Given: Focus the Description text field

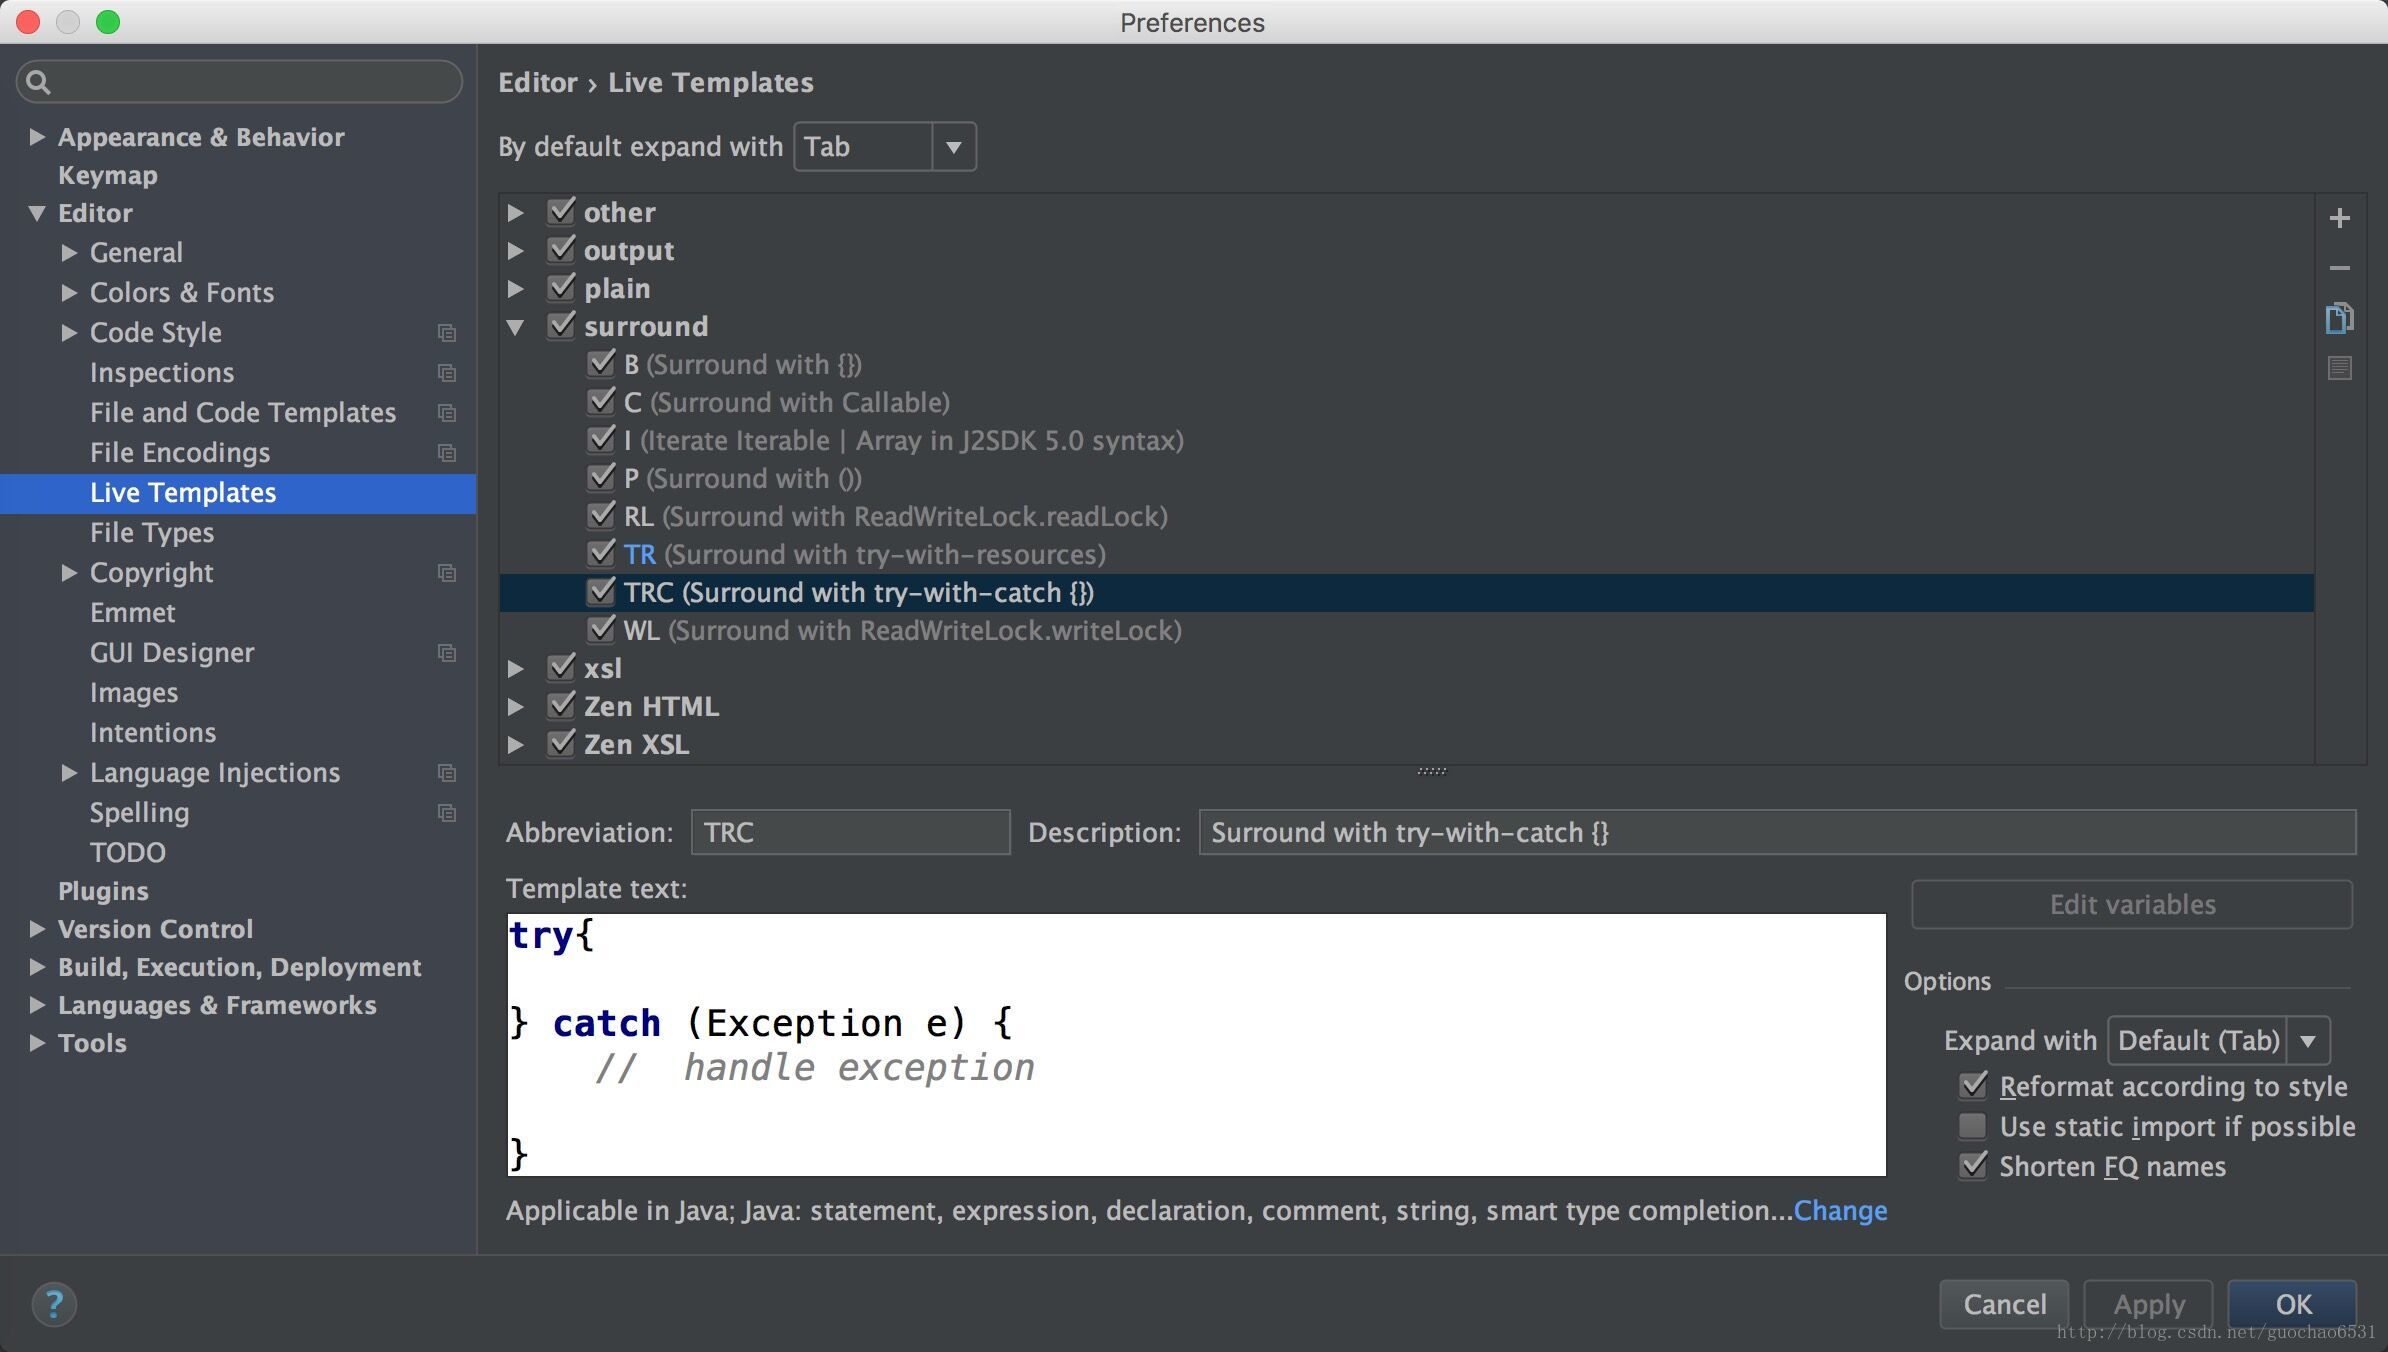Looking at the screenshot, I should [x=1777, y=832].
